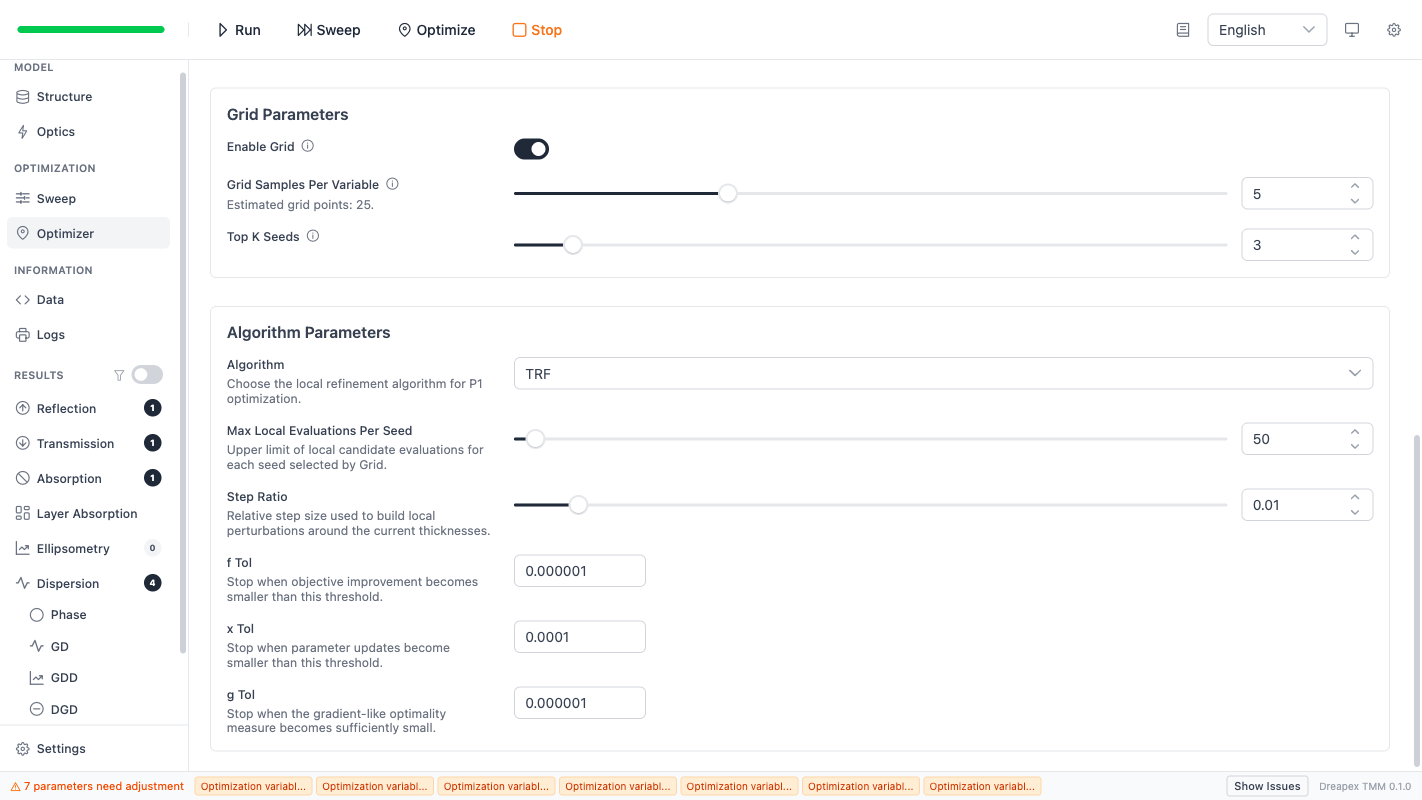Open the Absorption results panel

[71, 478]
